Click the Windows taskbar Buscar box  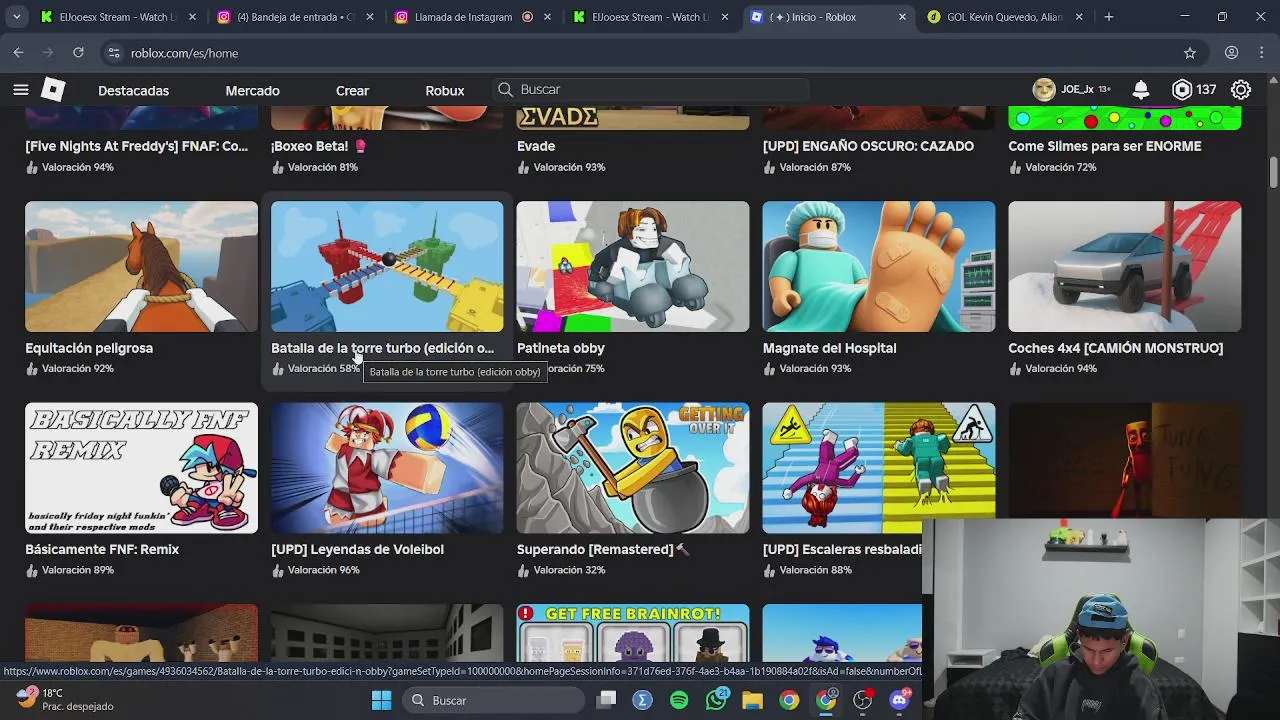pyautogui.click(x=494, y=700)
